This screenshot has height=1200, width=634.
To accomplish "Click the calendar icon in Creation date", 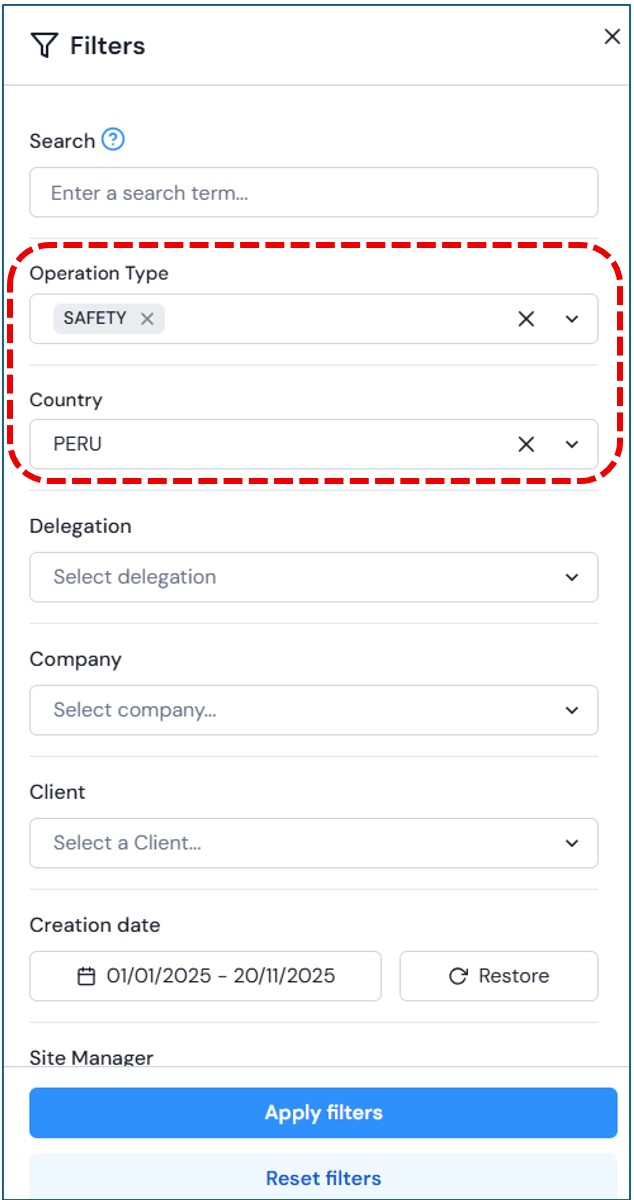I will click(x=87, y=976).
